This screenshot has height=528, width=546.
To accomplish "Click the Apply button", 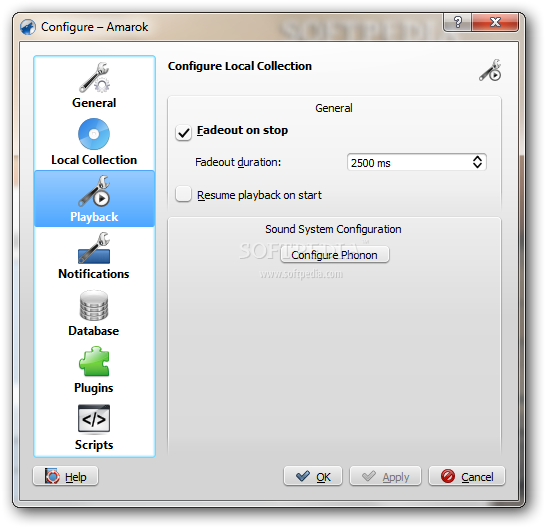I will [x=385, y=476].
